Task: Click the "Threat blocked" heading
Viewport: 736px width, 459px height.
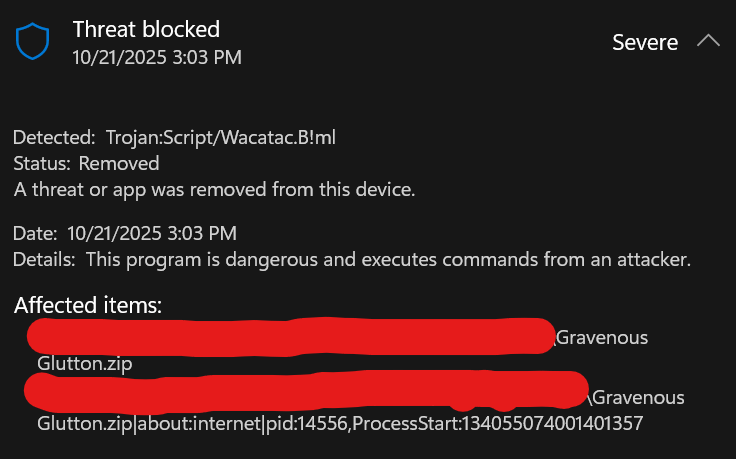Action: pyautogui.click(x=146, y=30)
